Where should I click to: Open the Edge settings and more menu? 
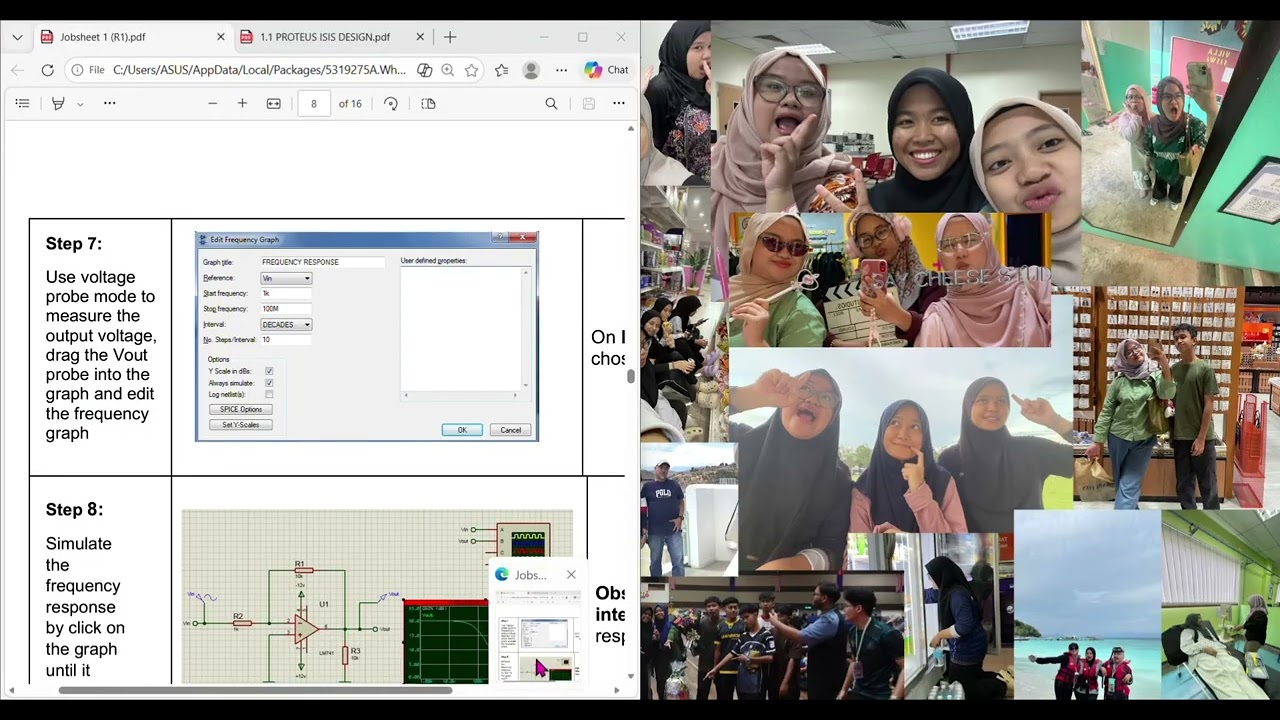(x=561, y=70)
